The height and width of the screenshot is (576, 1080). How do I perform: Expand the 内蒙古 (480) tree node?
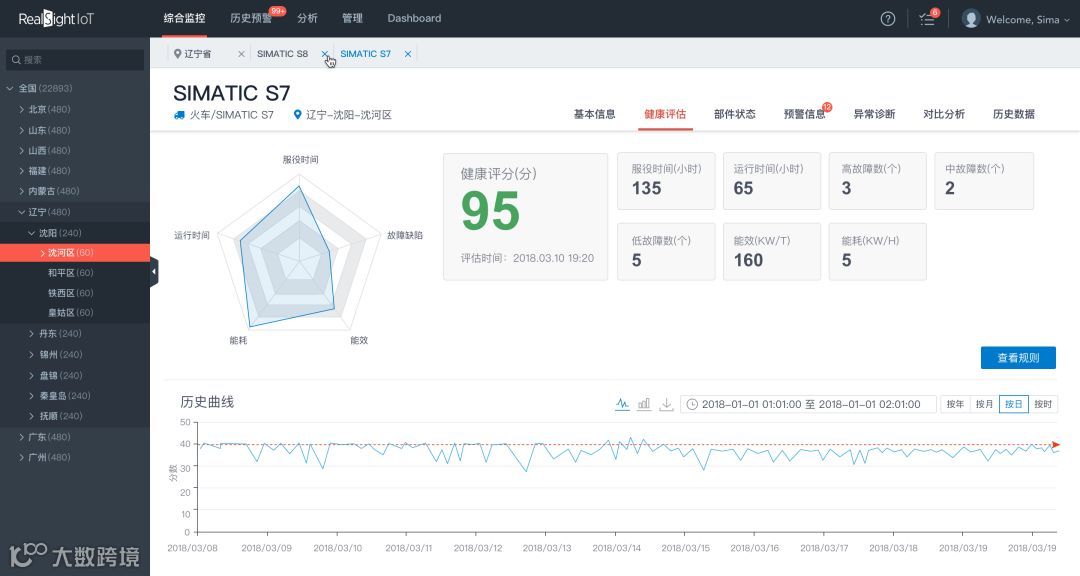click(22, 191)
